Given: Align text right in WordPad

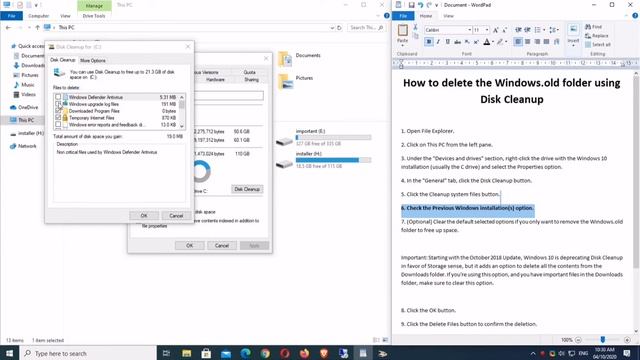Looking at the screenshot, I should click(x=537, y=42).
